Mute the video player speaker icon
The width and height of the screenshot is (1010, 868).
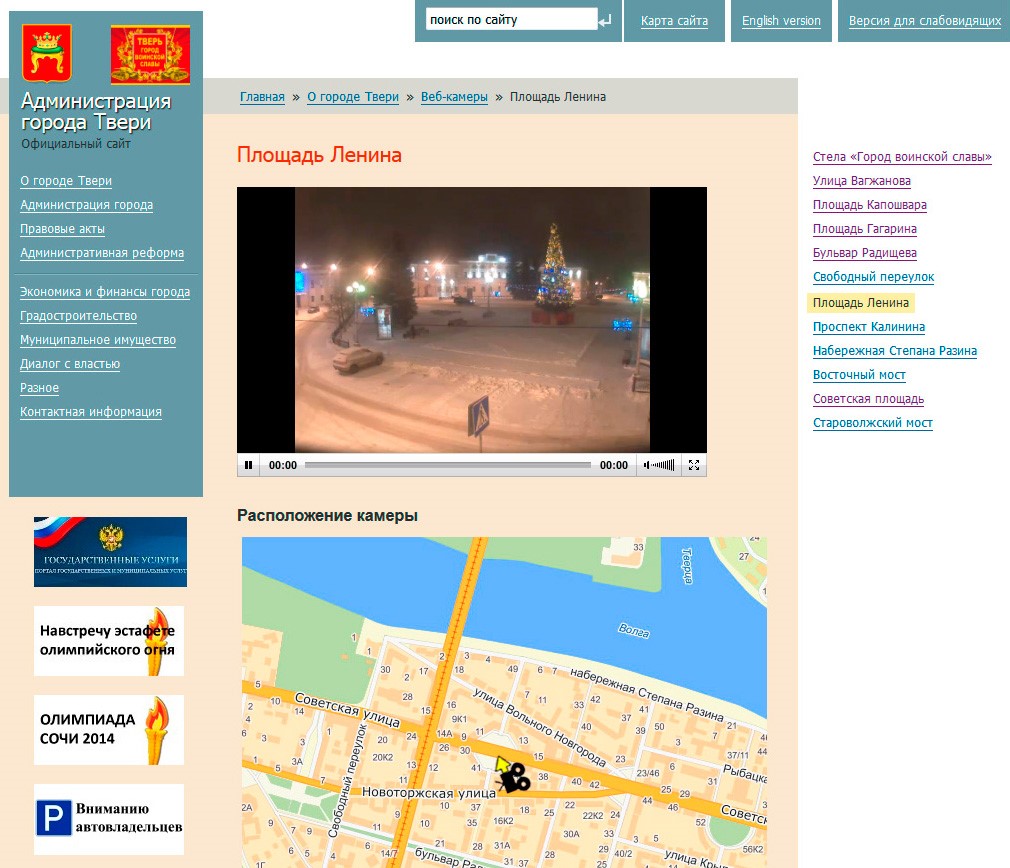647,465
